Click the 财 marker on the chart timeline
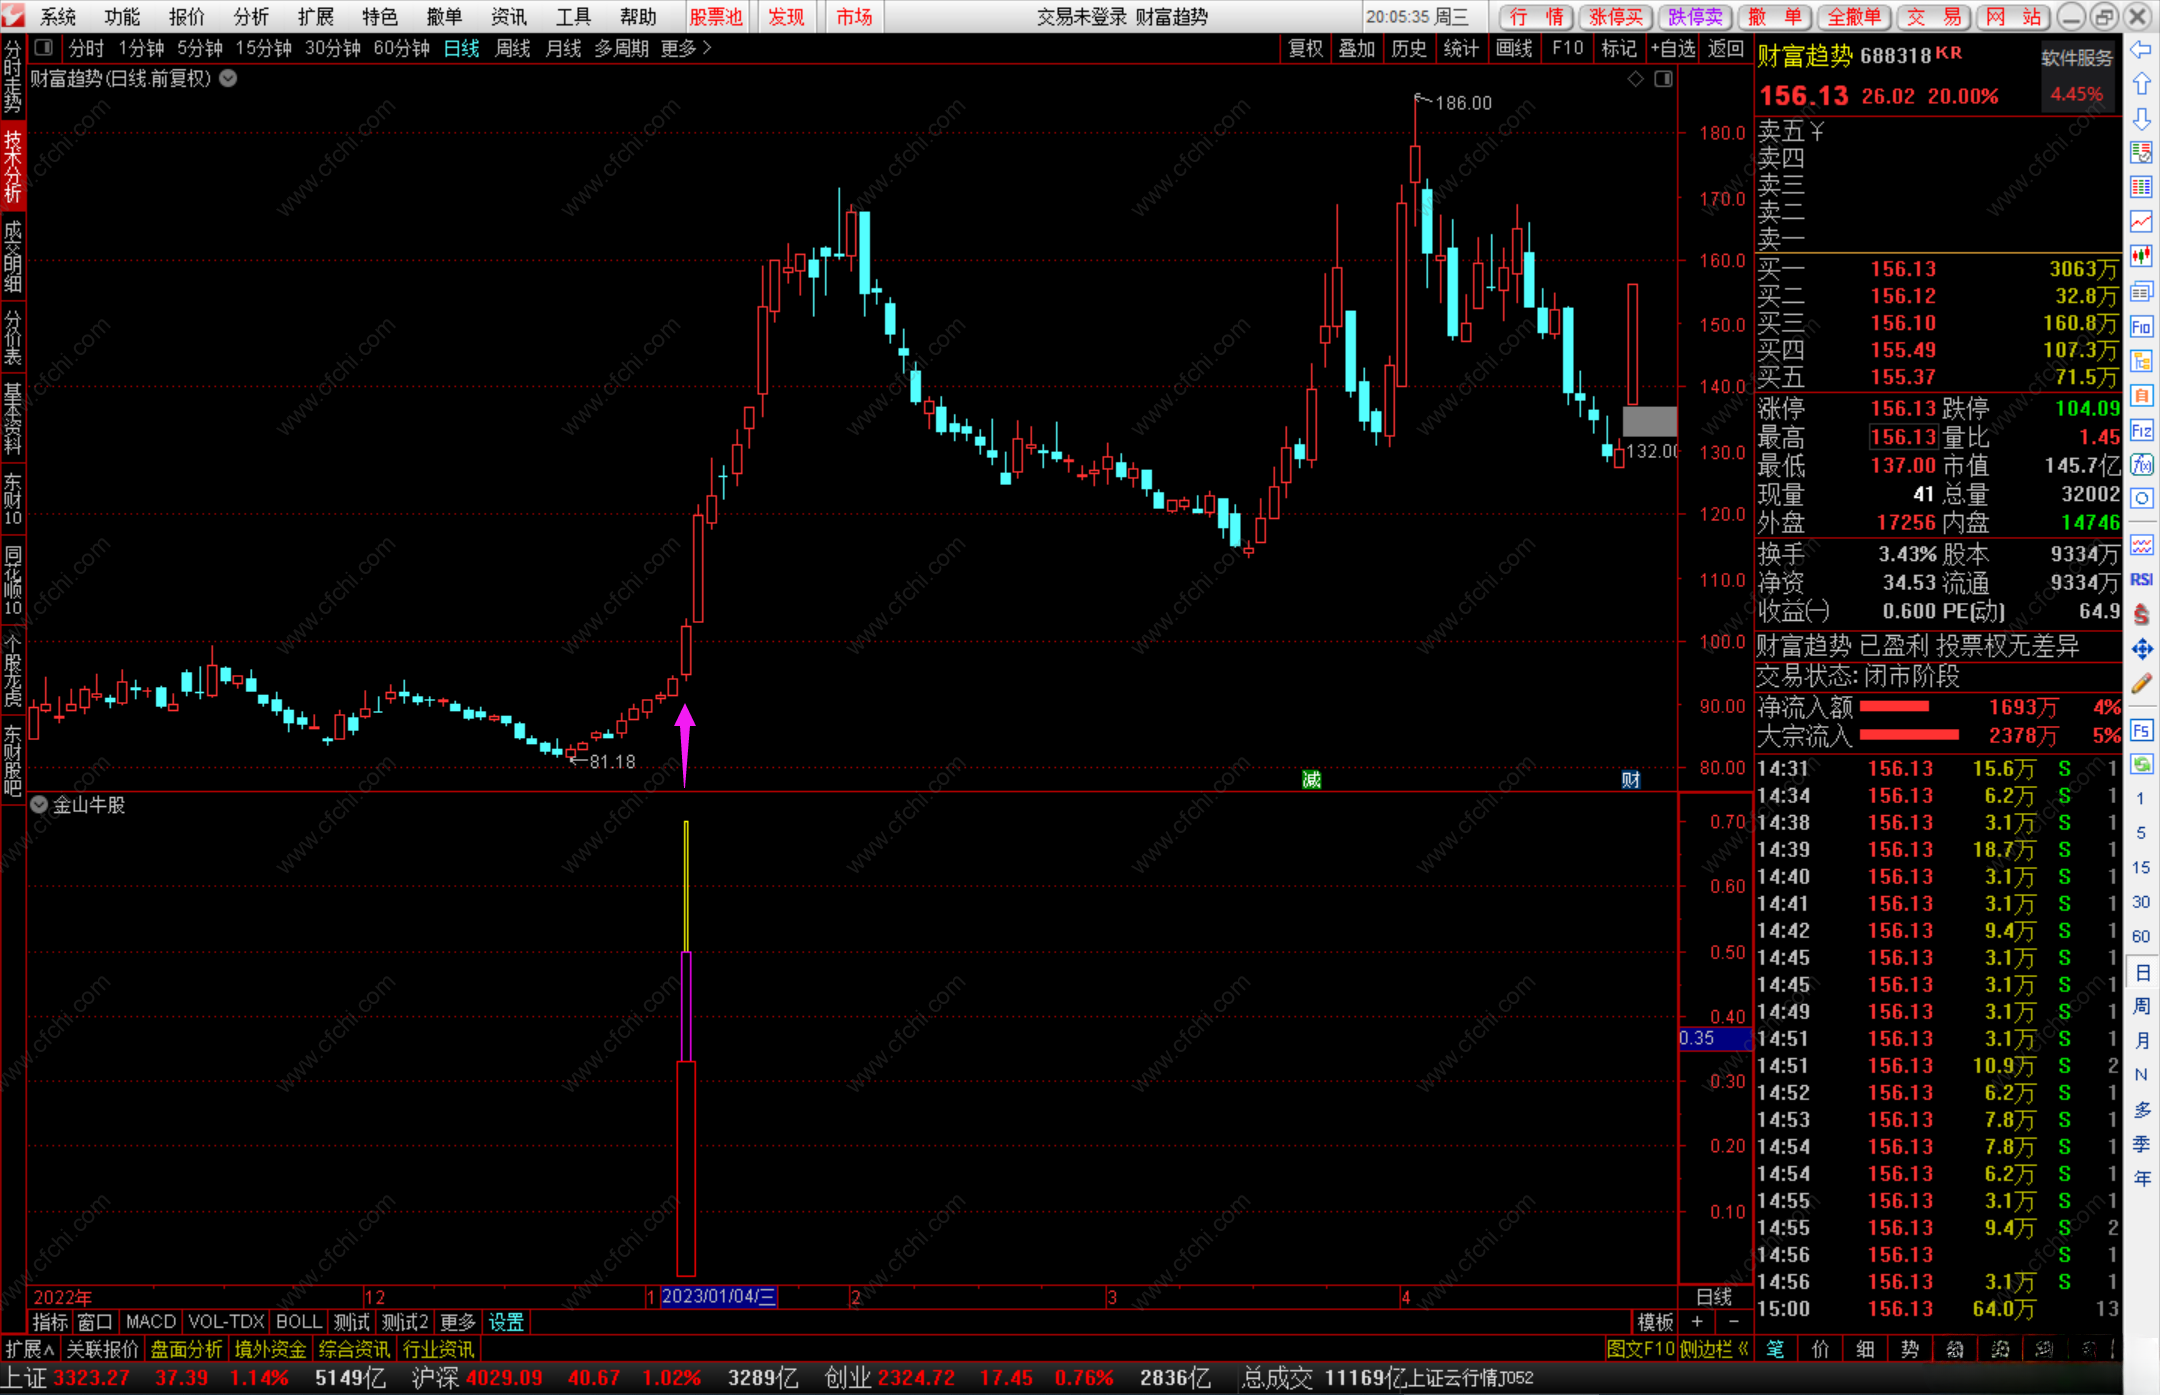Image resolution: width=2160 pixels, height=1395 pixels. click(x=1630, y=780)
